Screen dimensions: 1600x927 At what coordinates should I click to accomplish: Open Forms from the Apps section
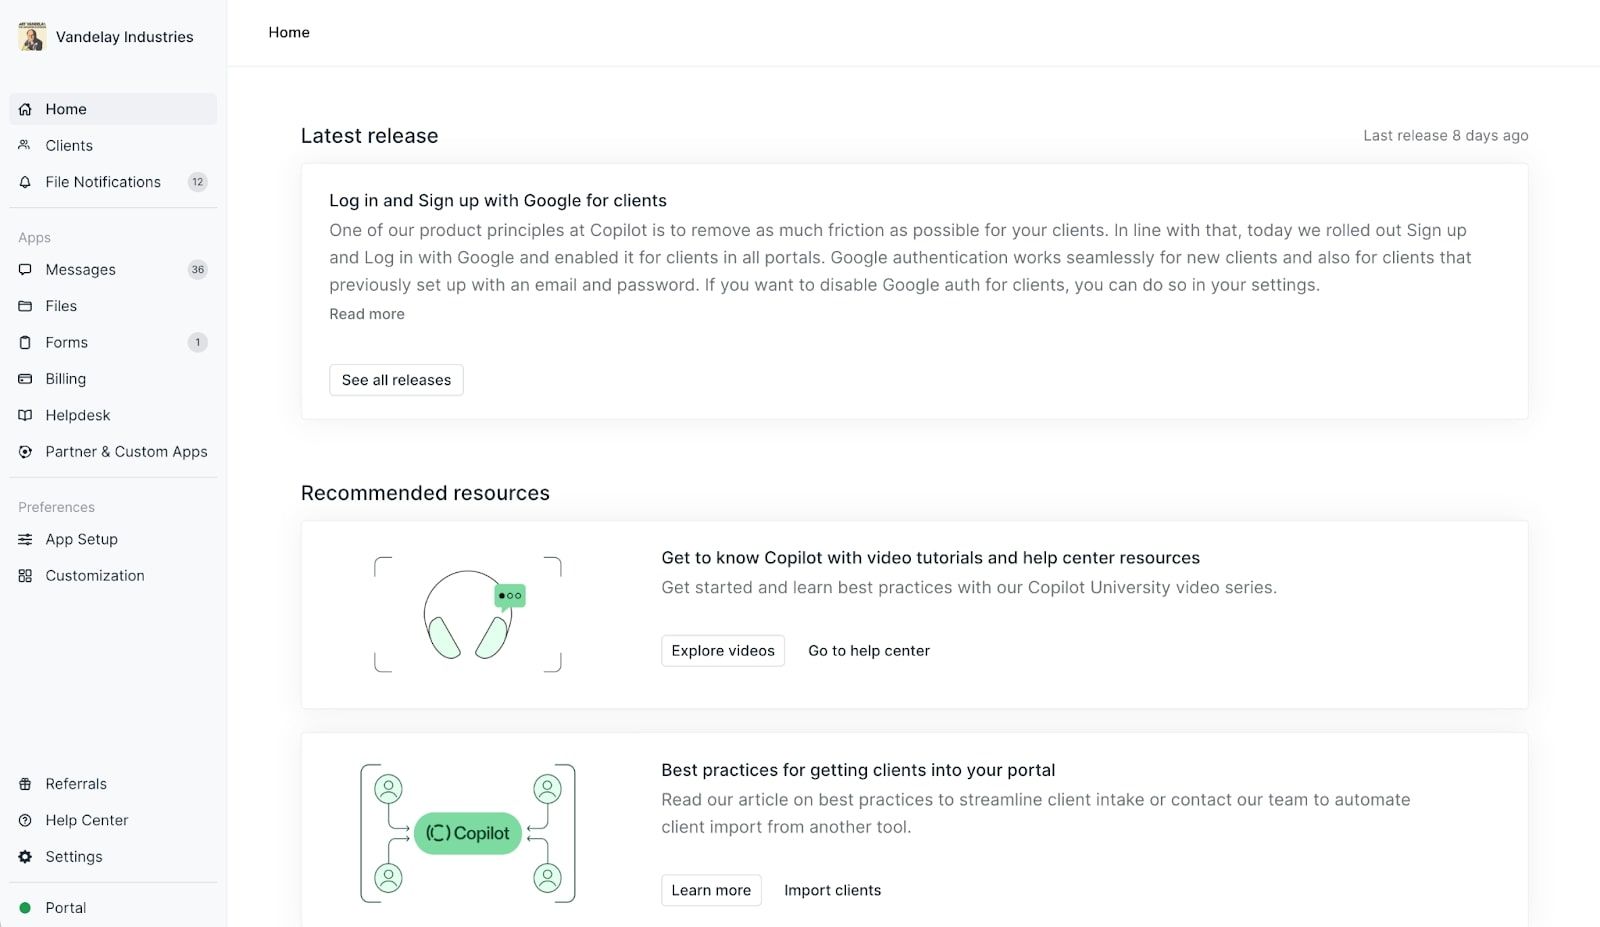66,342
